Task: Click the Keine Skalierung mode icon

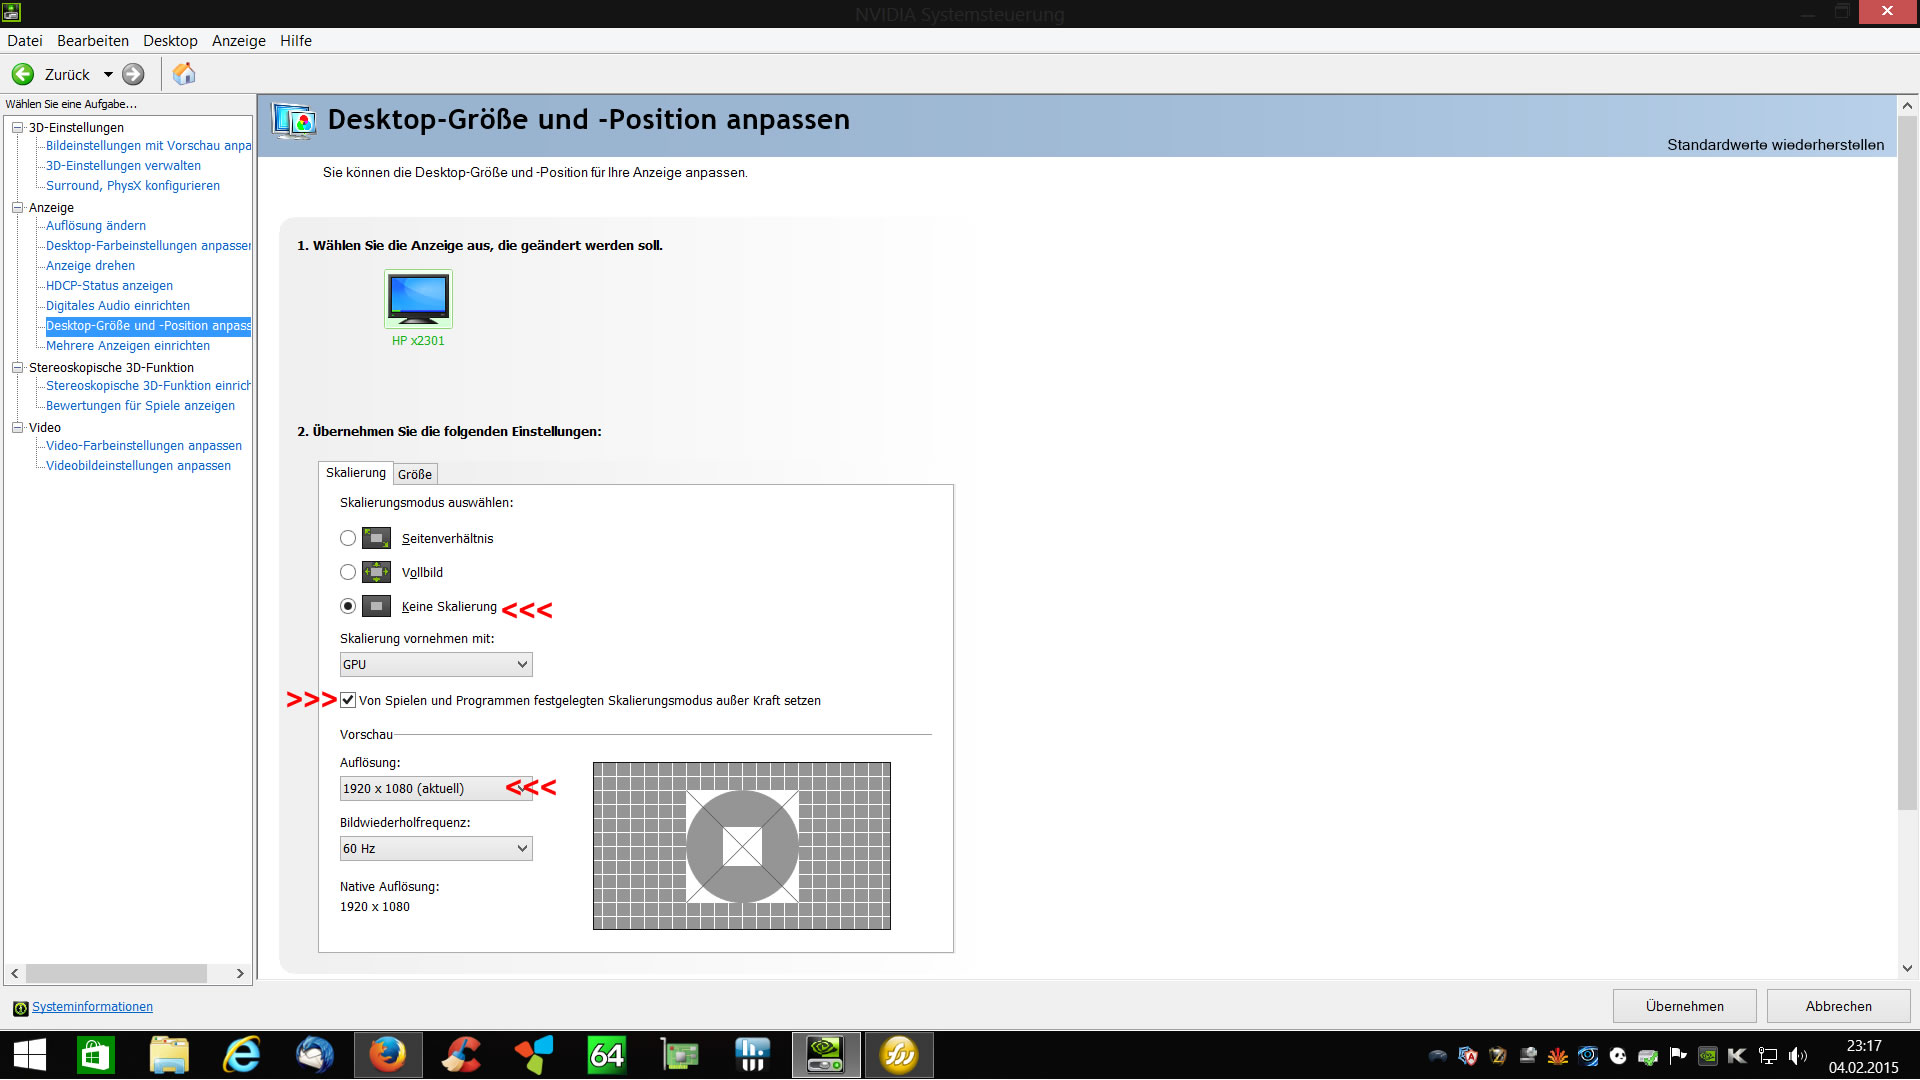Action: 376,606
